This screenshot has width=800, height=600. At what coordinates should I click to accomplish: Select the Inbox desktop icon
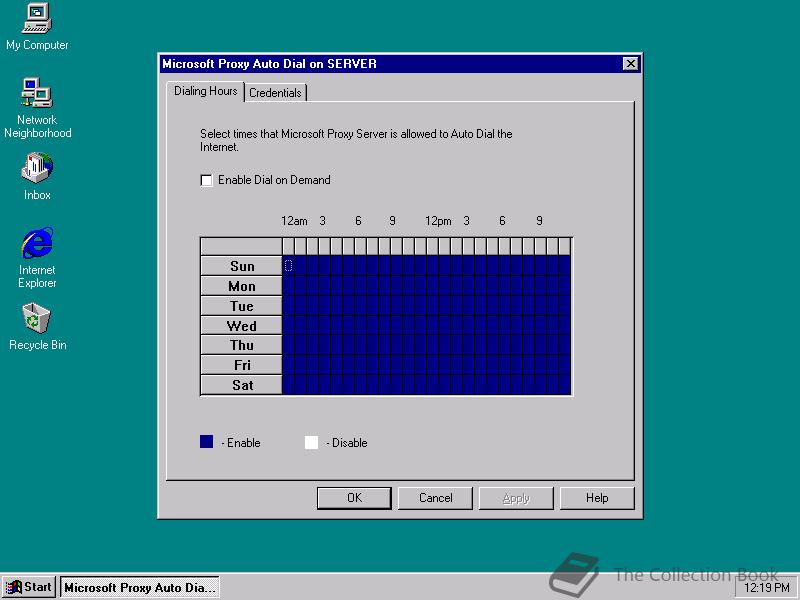coord(37,176)
